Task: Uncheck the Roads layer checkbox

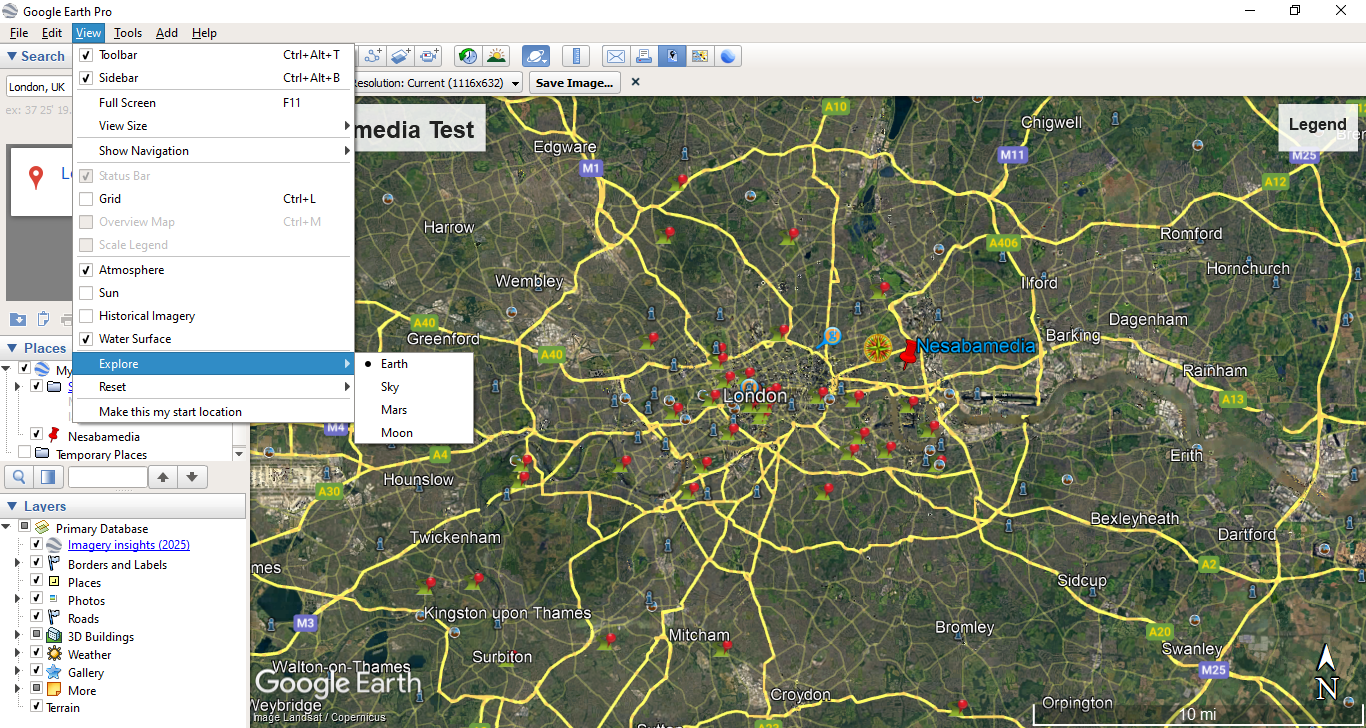Action: [x=36, y=619]
